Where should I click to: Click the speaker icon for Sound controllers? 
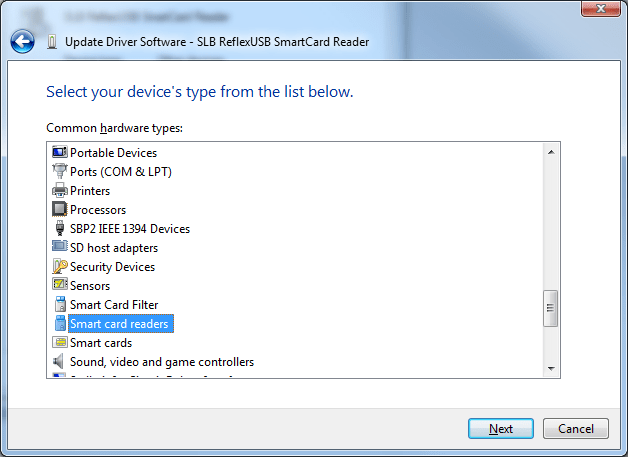pos(59,362)
